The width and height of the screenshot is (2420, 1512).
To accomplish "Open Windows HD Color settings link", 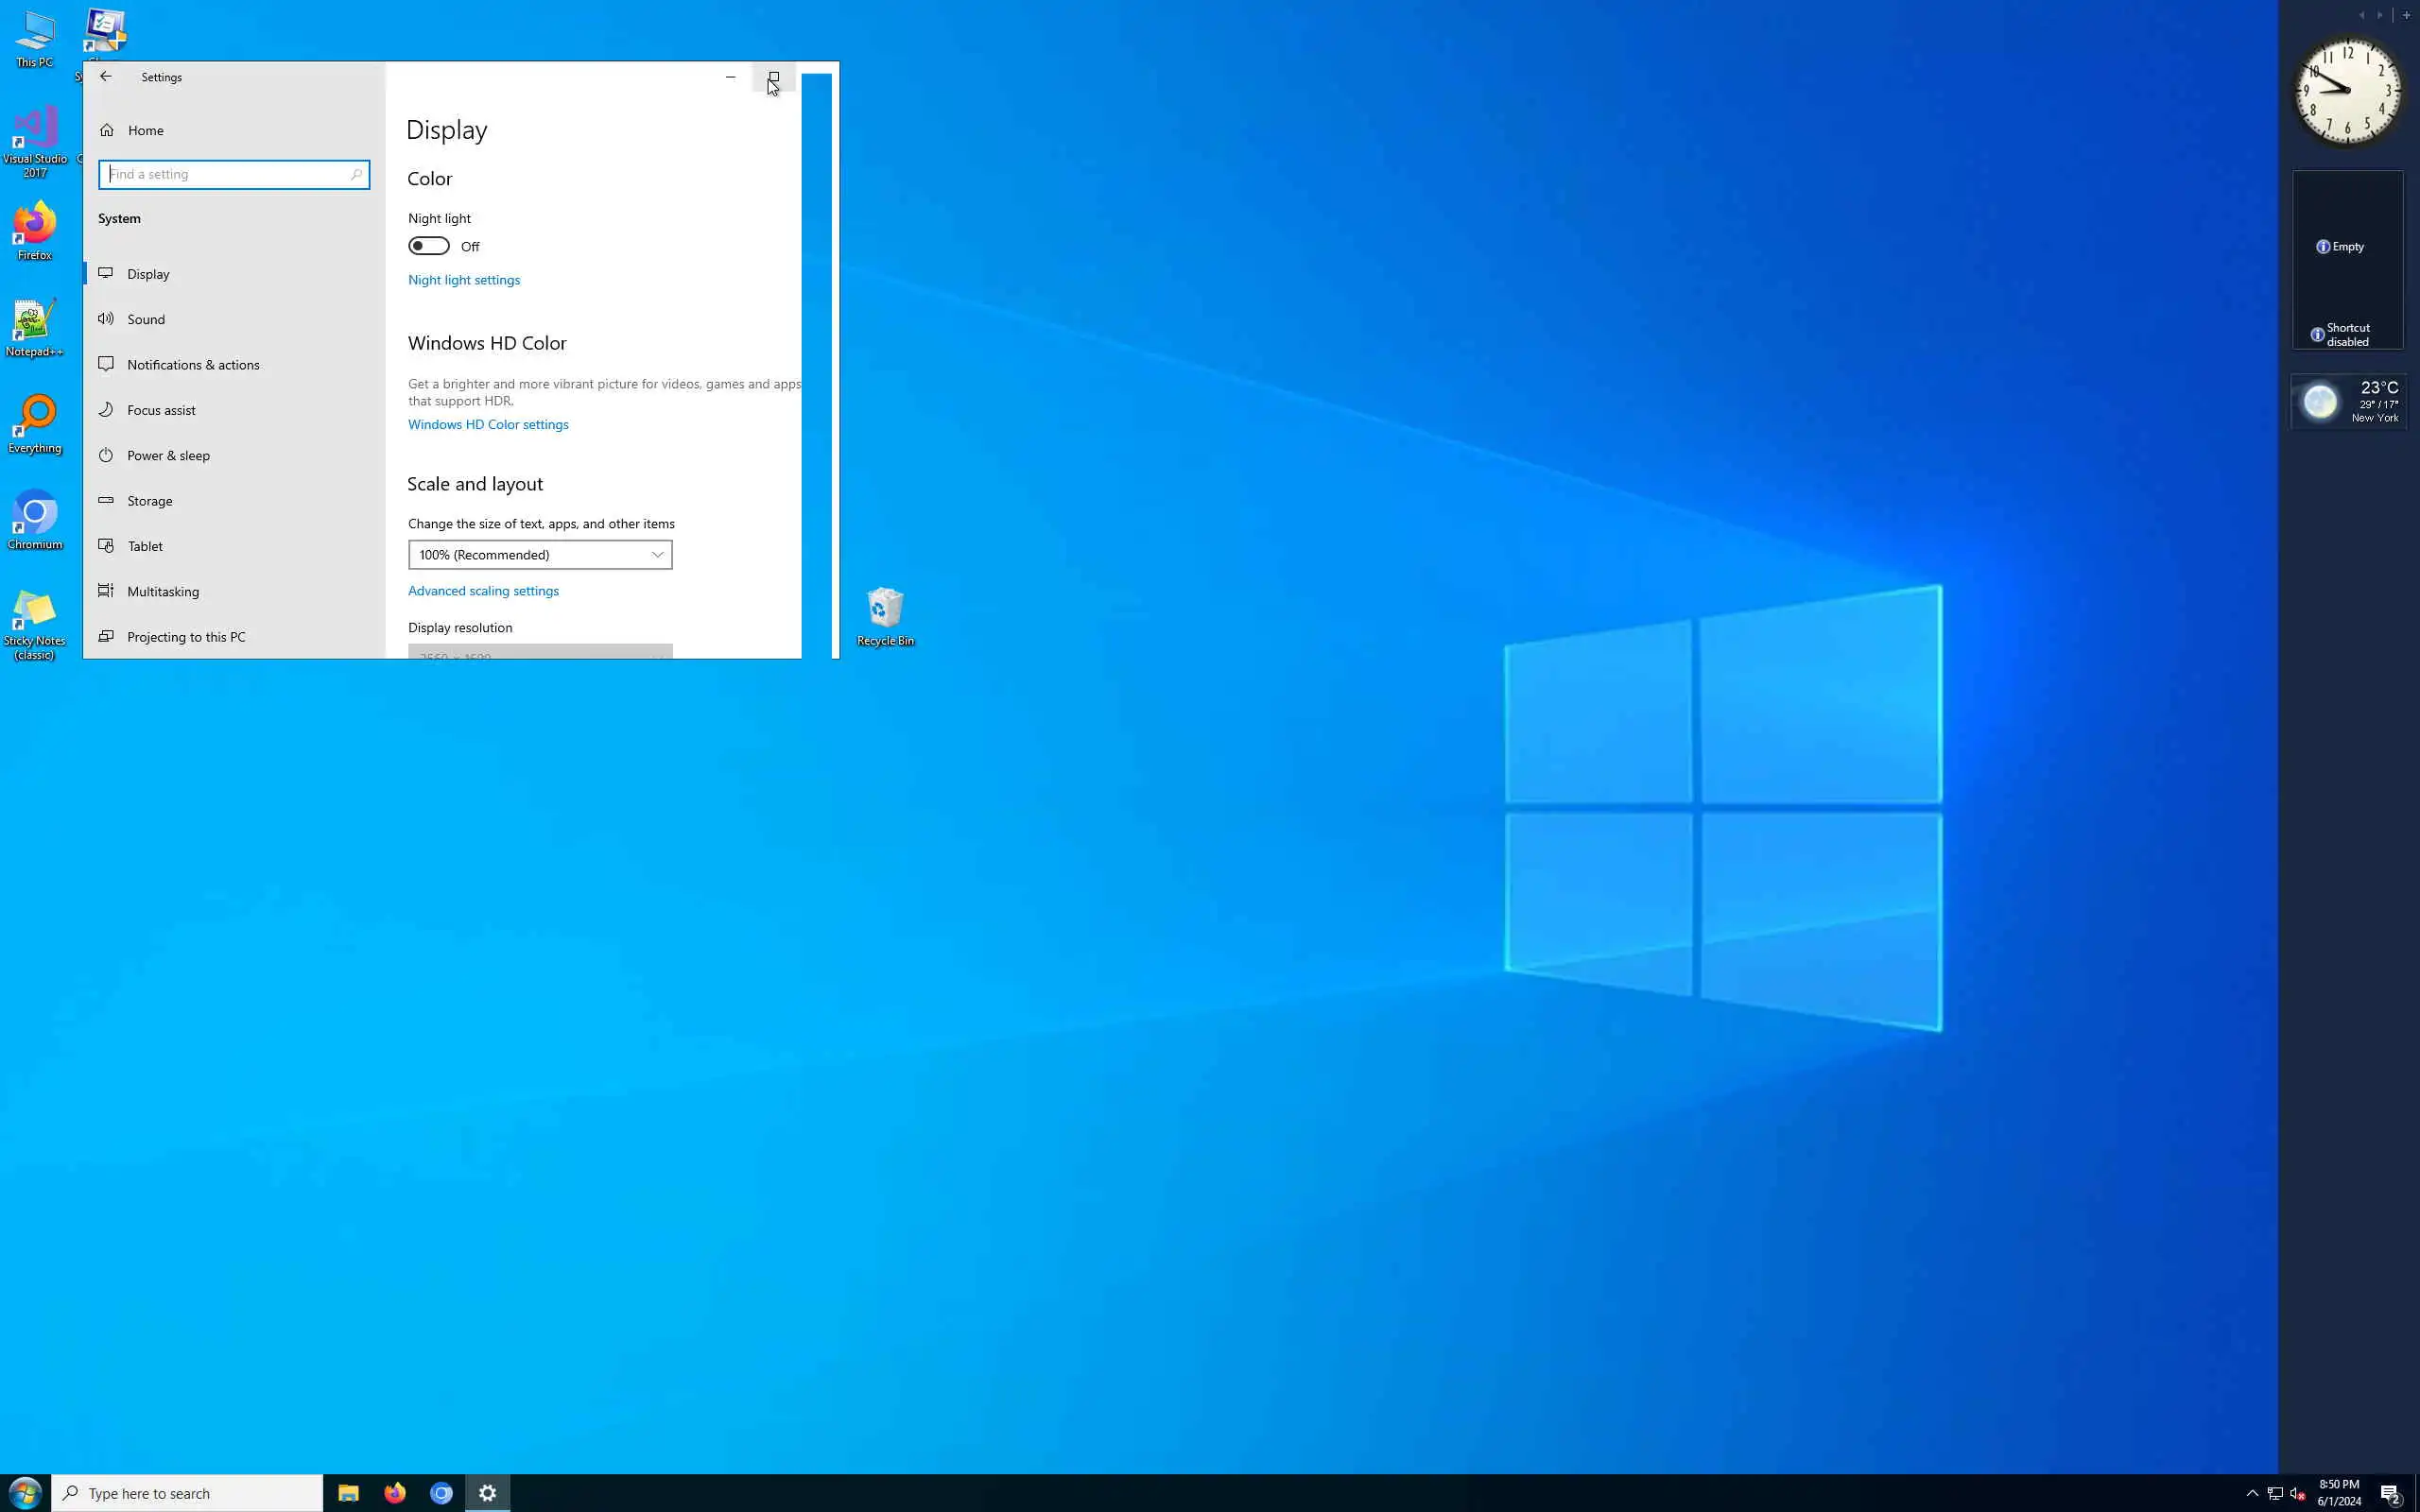I will (x=488, y=425).
